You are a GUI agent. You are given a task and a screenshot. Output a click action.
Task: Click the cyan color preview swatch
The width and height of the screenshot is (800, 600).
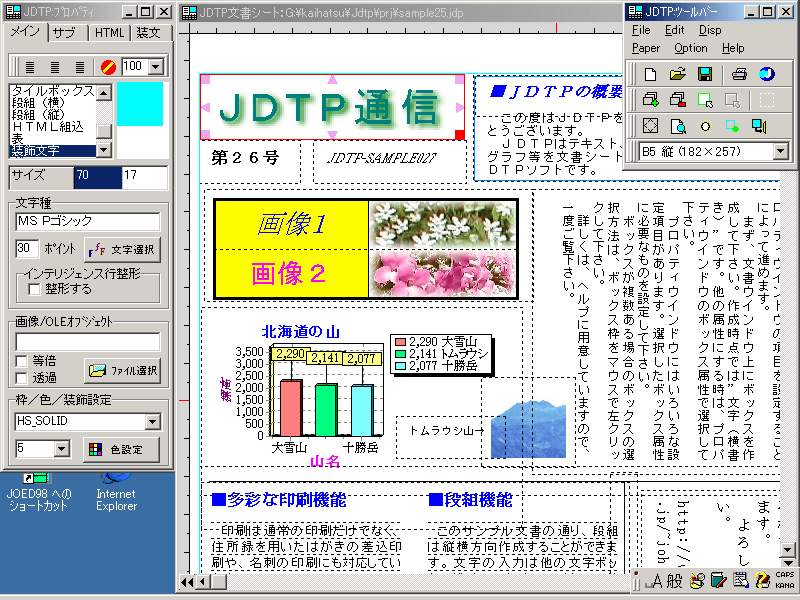tap(140, 104)
